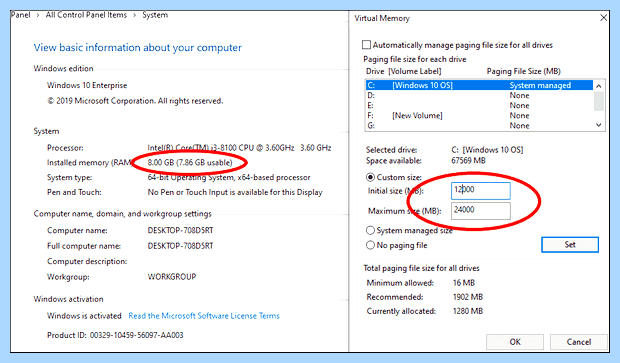Click the Minimum allowed value 16 MB
620x363 pixels.
tap(464, 283)
